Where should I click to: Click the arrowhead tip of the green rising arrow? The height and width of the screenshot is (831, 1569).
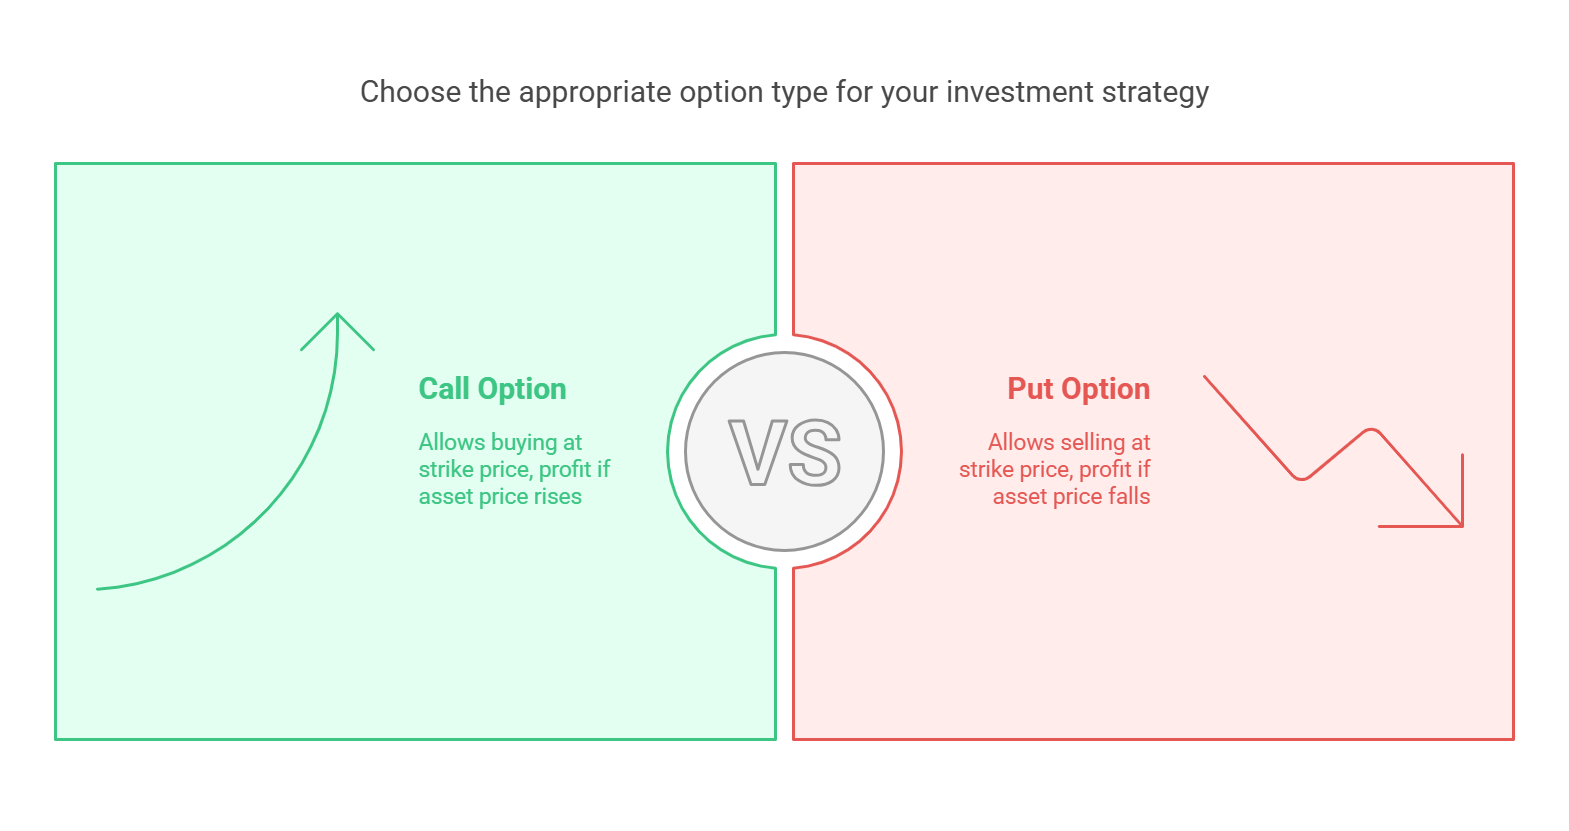338,315
